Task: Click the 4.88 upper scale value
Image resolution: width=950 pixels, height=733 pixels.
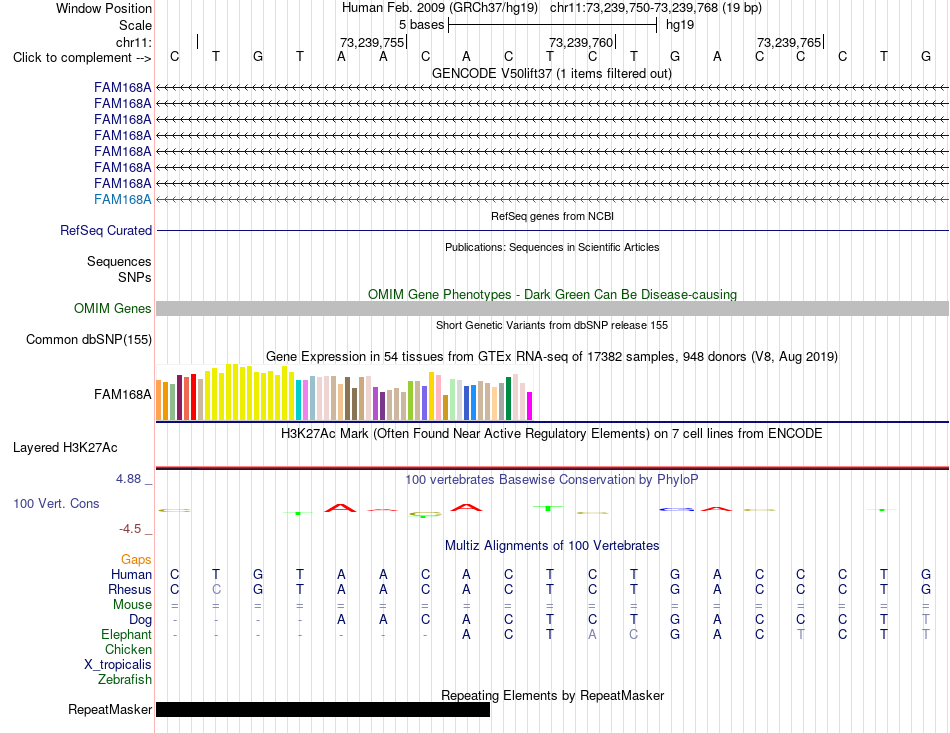Action: (128, 479)
